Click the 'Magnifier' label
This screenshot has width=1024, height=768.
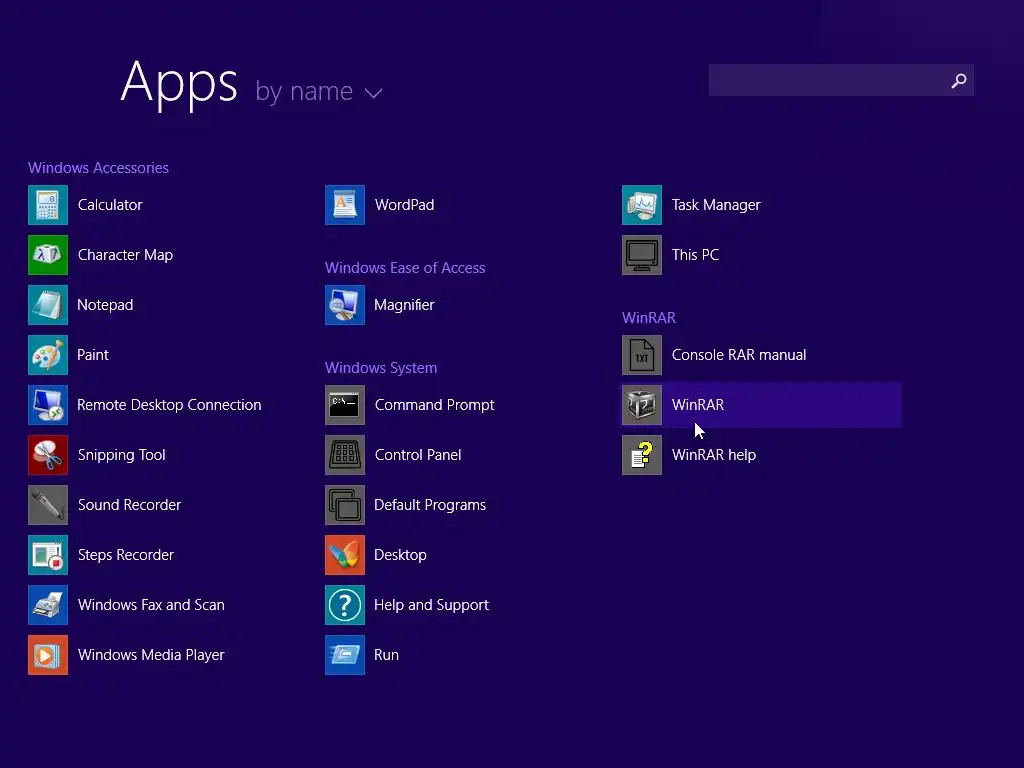click(404, 305)
